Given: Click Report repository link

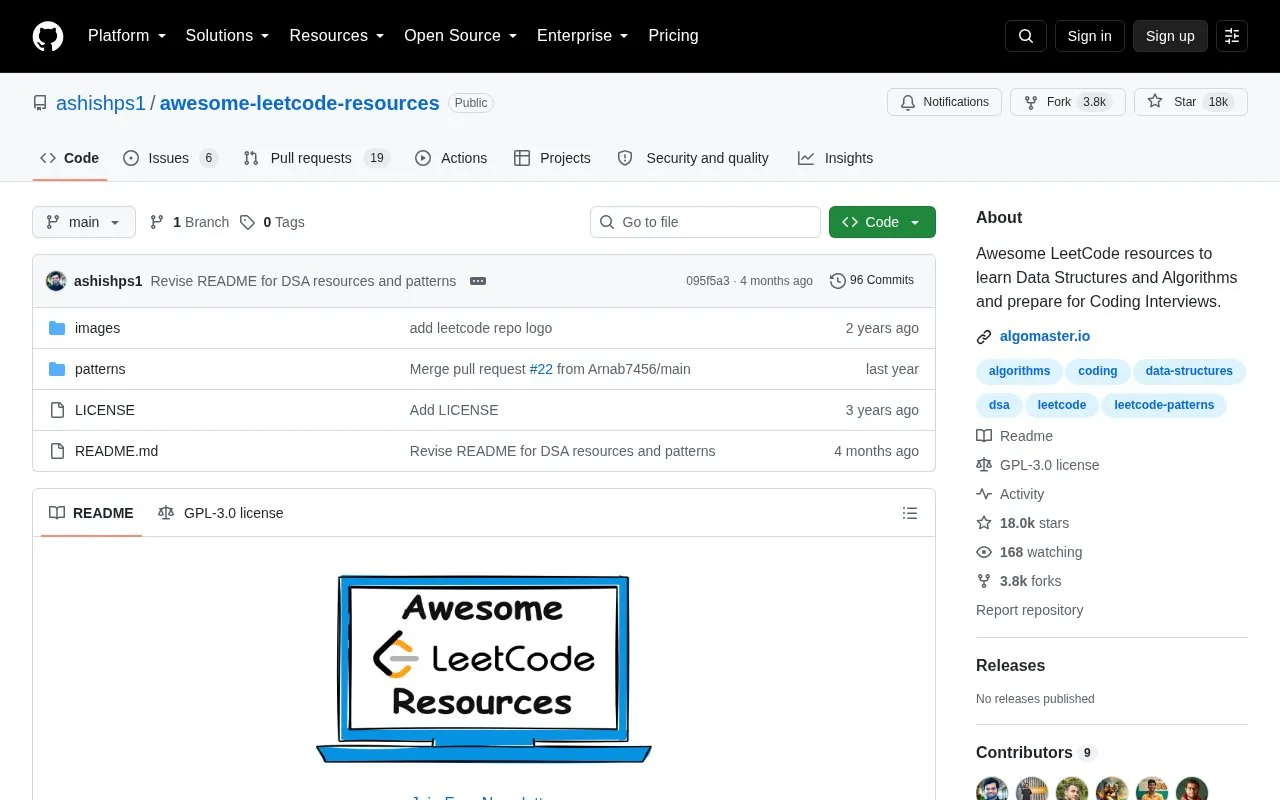Looking at the screenshot, I should [1029, 610].
